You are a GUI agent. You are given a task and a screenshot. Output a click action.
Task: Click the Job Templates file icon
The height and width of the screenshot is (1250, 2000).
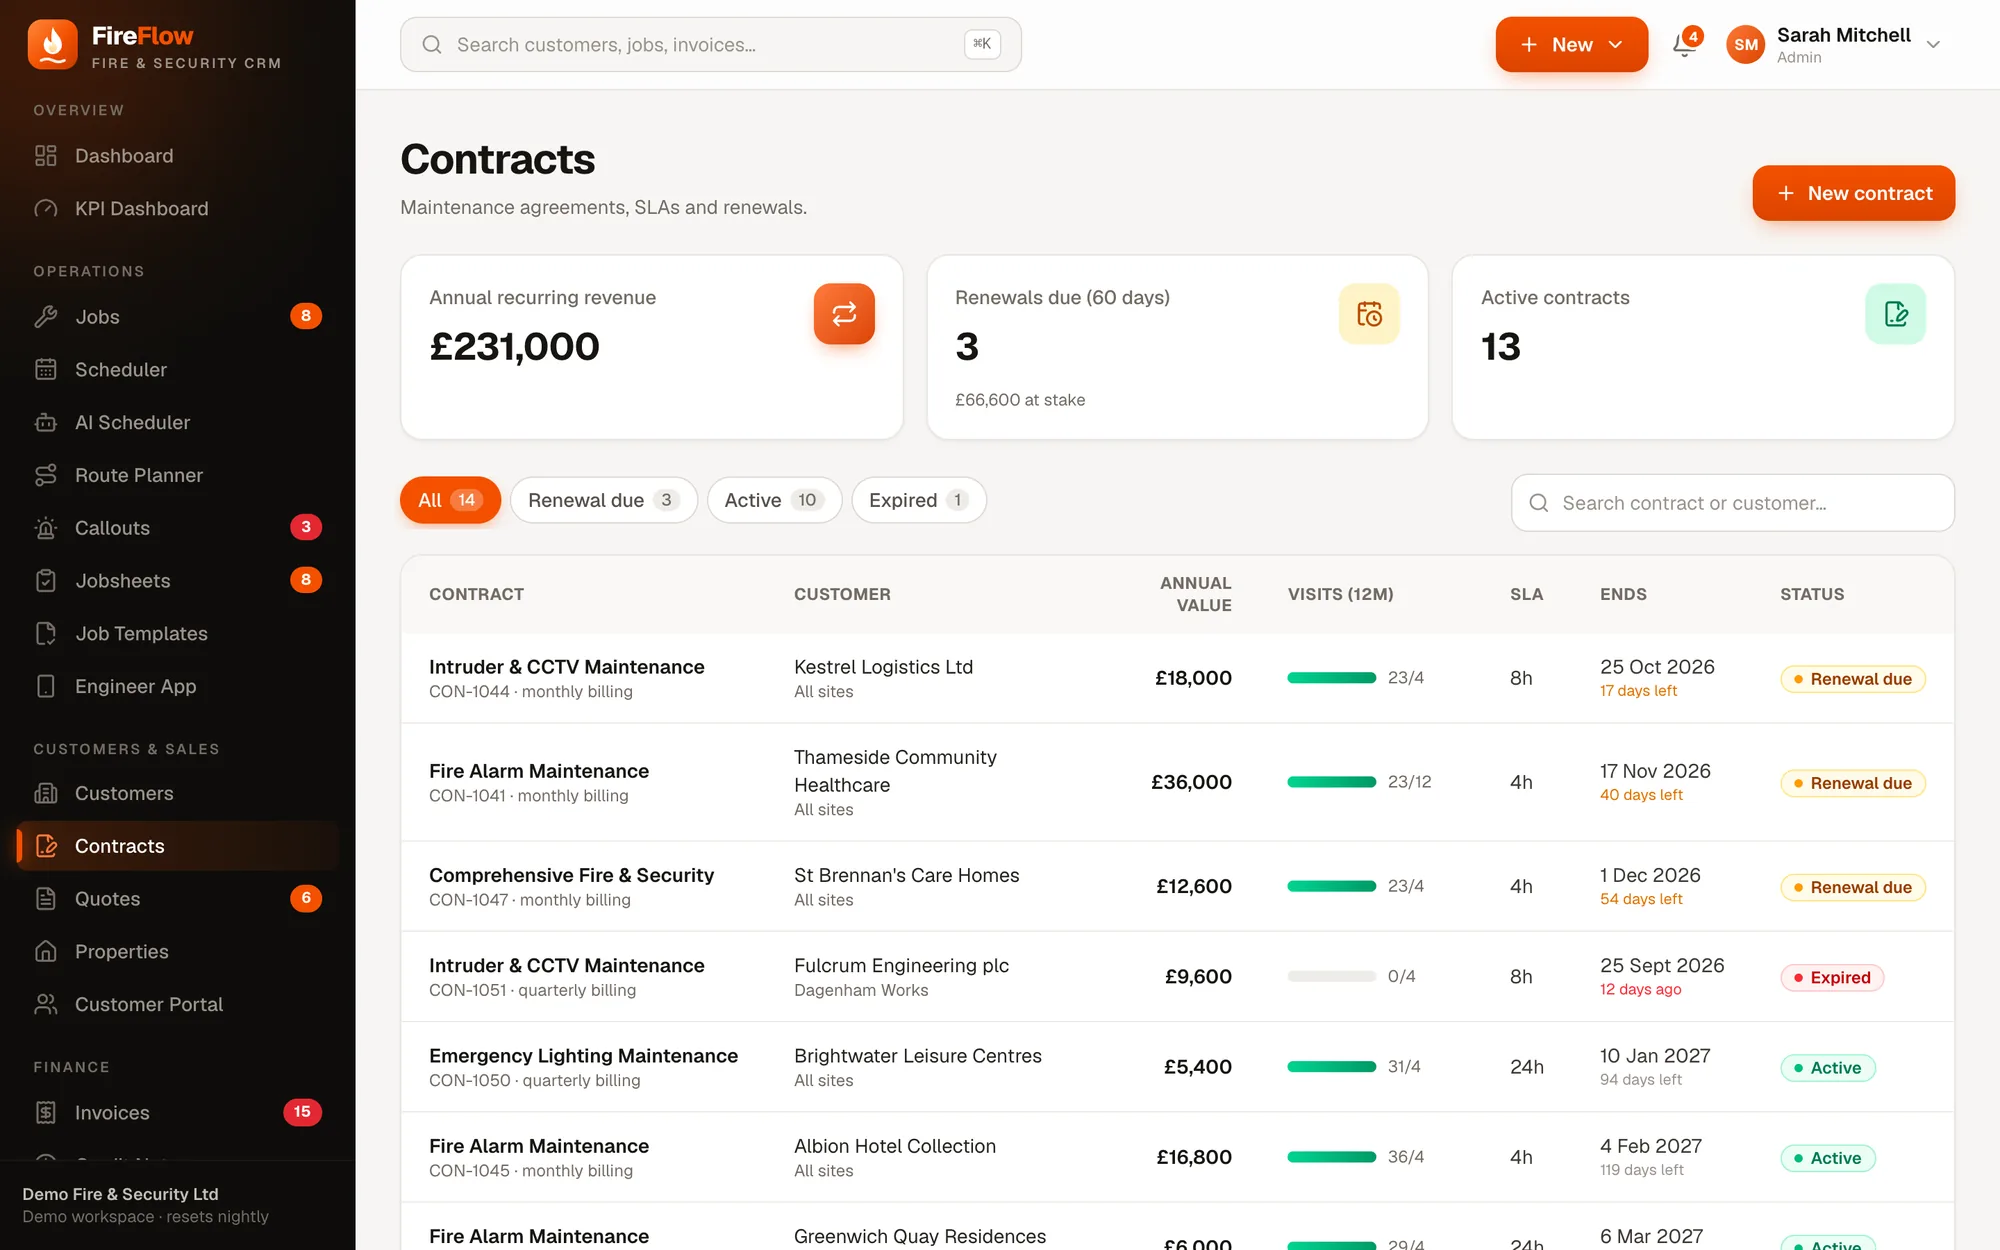[x=46, y=634]
